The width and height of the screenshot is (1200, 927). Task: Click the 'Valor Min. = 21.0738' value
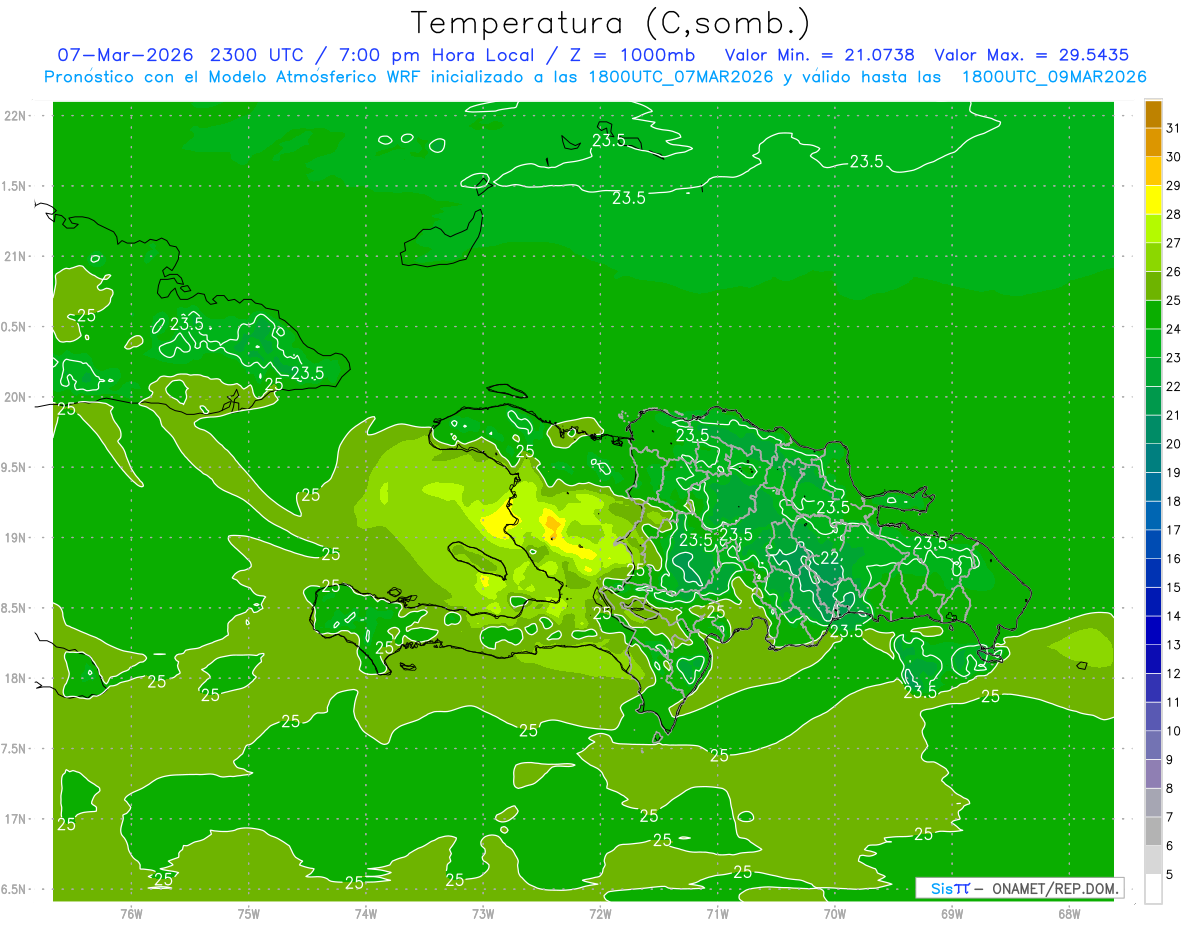click(820, 56)
